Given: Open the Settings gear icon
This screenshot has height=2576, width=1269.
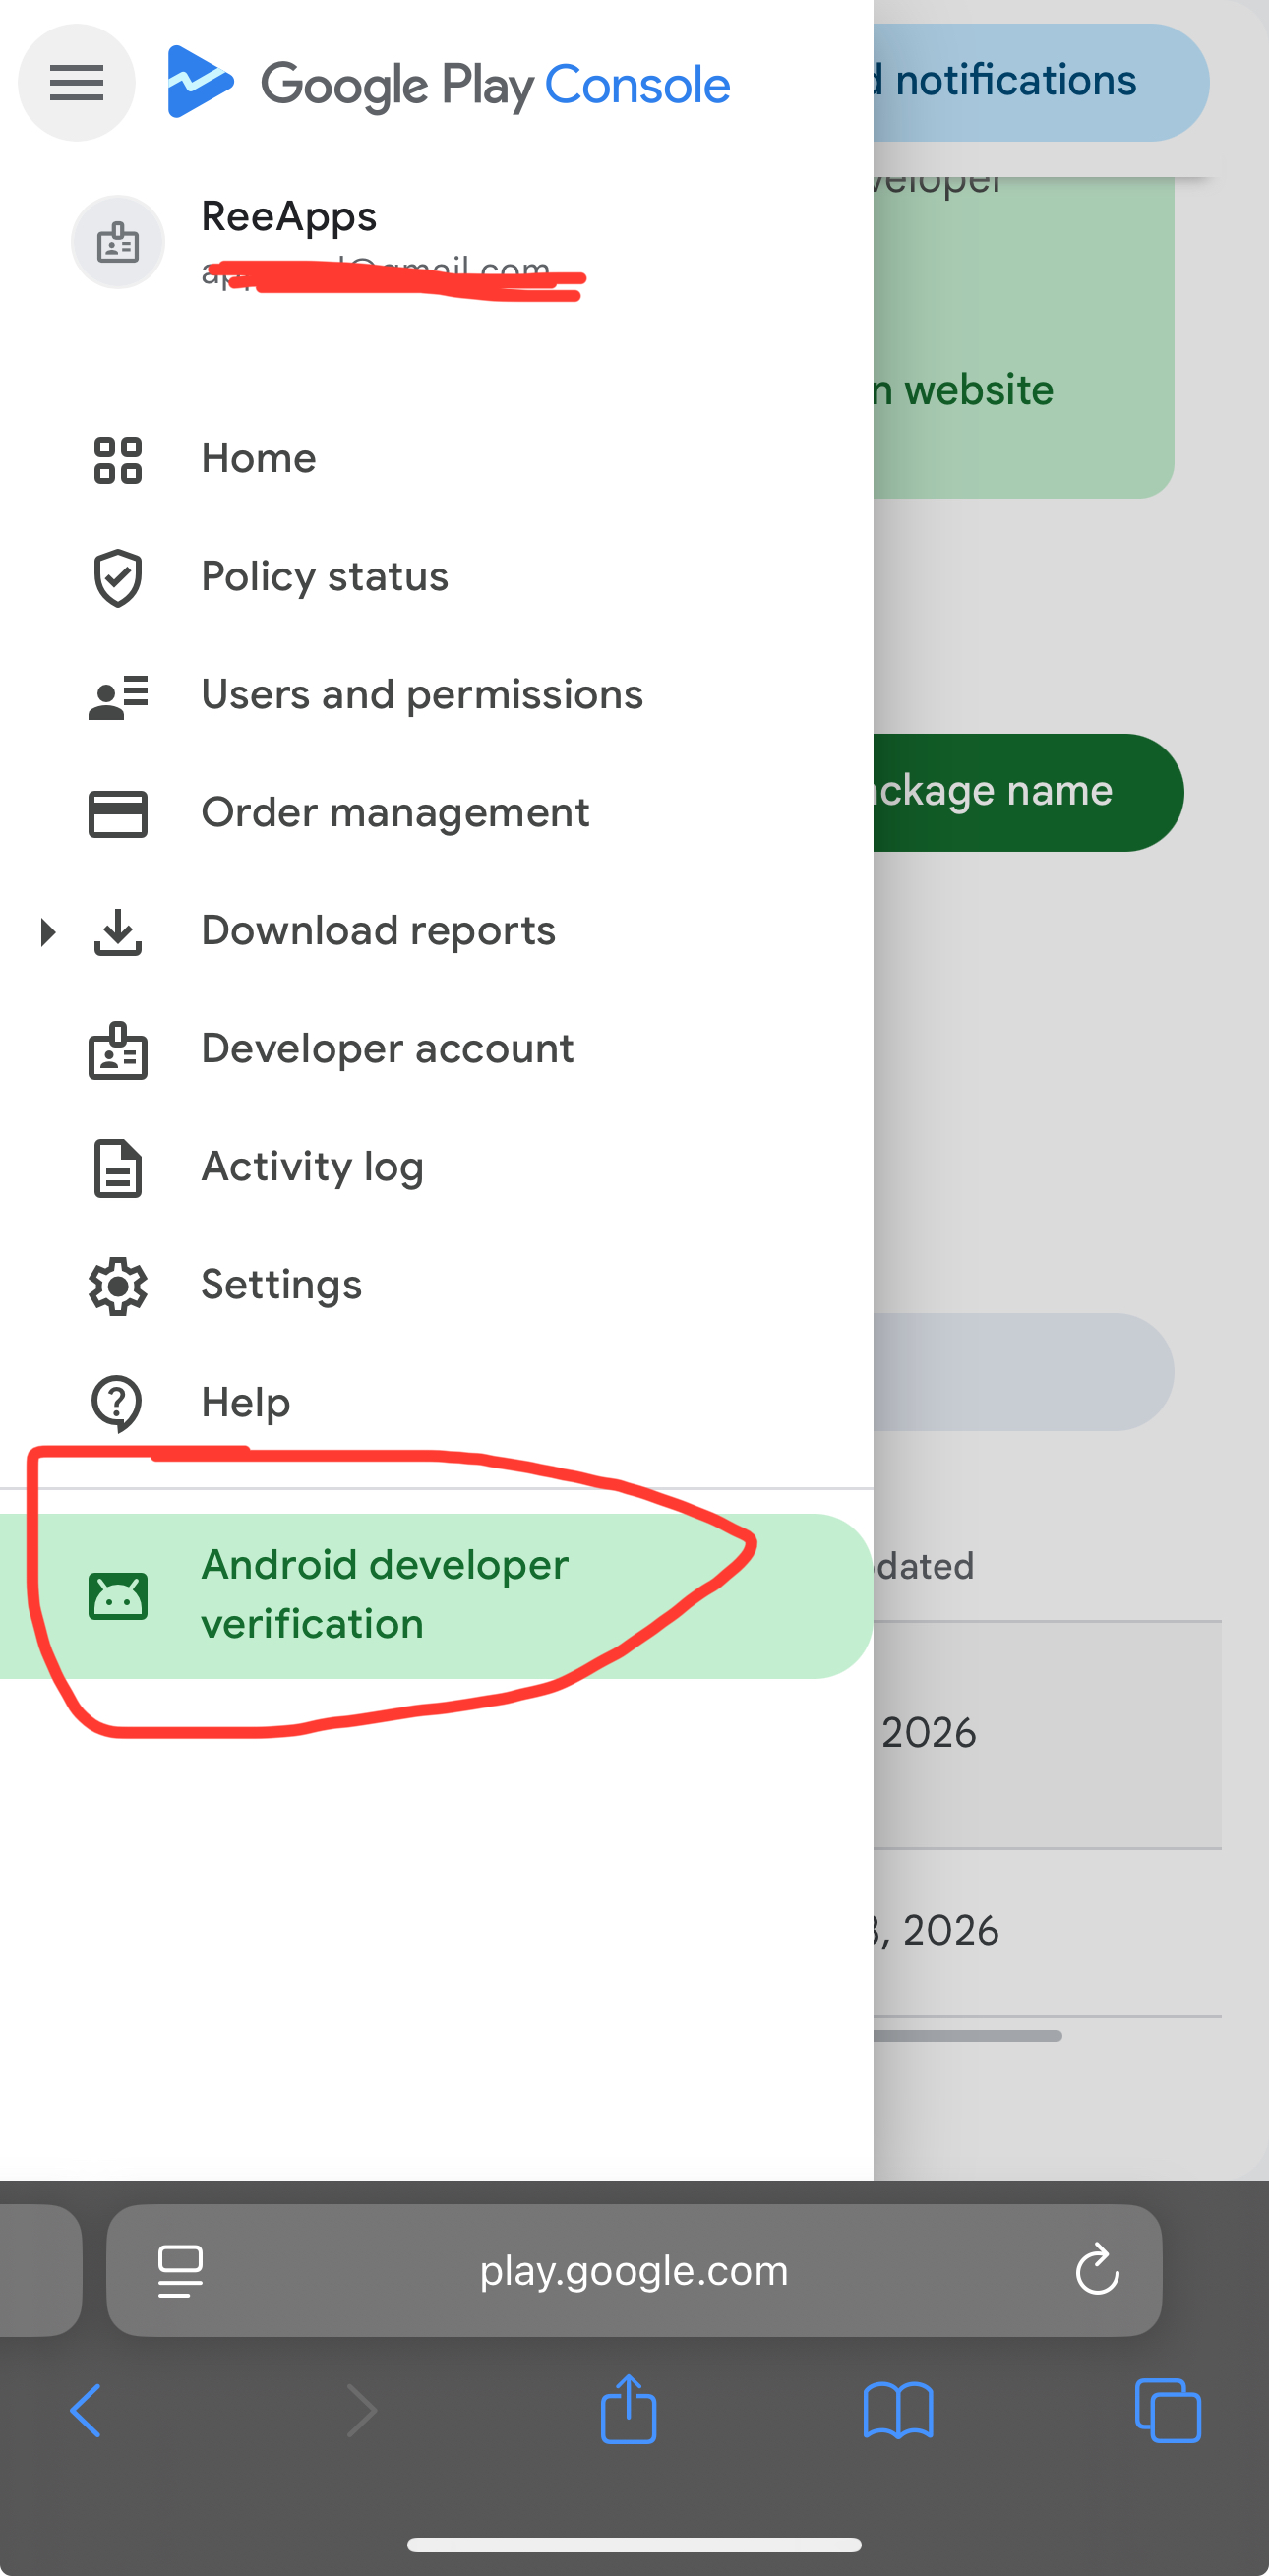Looking at the screenshot, I should 118,1286.
